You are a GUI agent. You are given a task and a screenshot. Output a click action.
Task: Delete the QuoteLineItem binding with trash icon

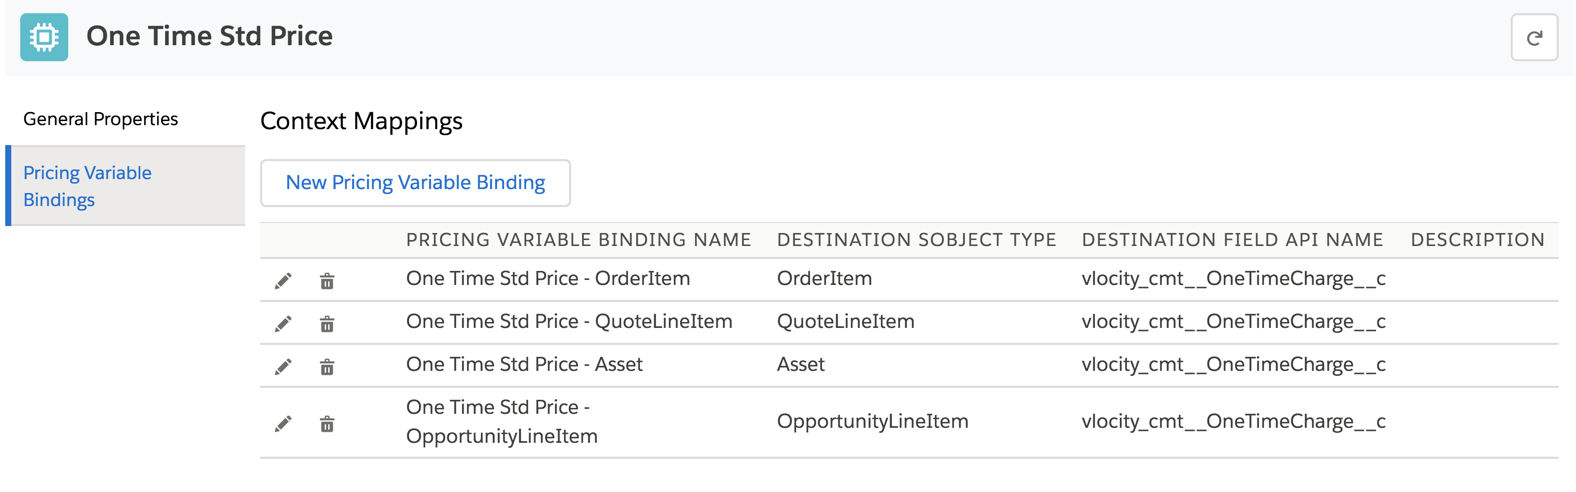point(327,324)
